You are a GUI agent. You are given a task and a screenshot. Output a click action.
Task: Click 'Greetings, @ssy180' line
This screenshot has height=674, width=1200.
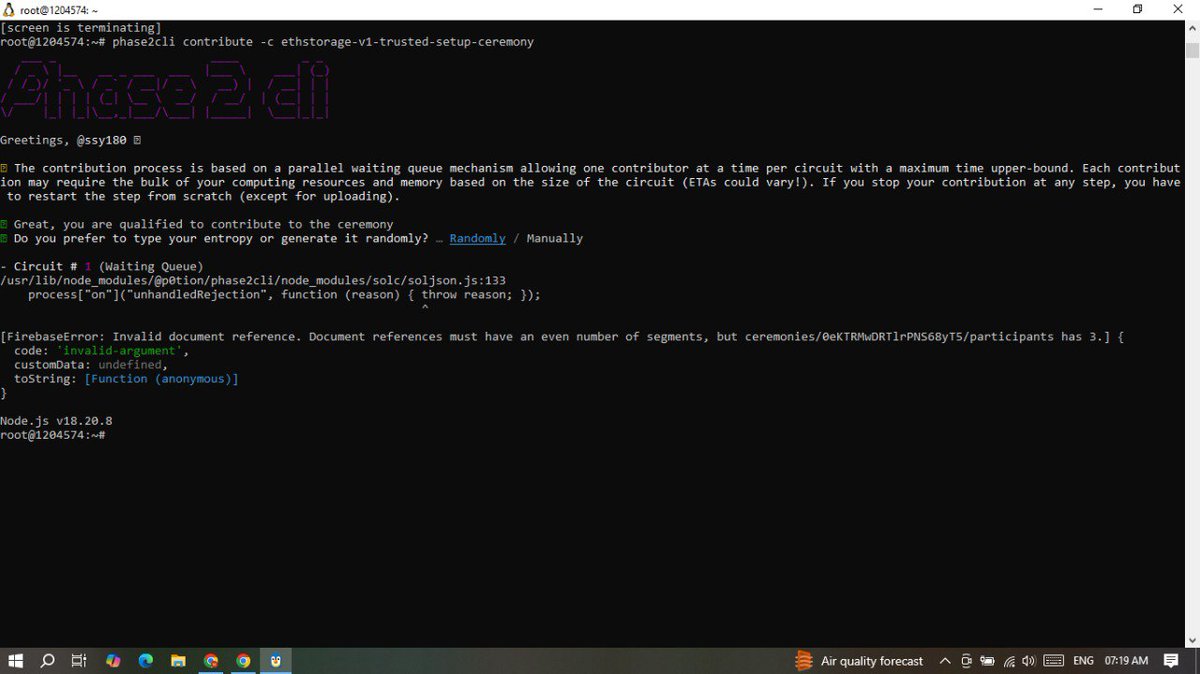pos(70,140)
